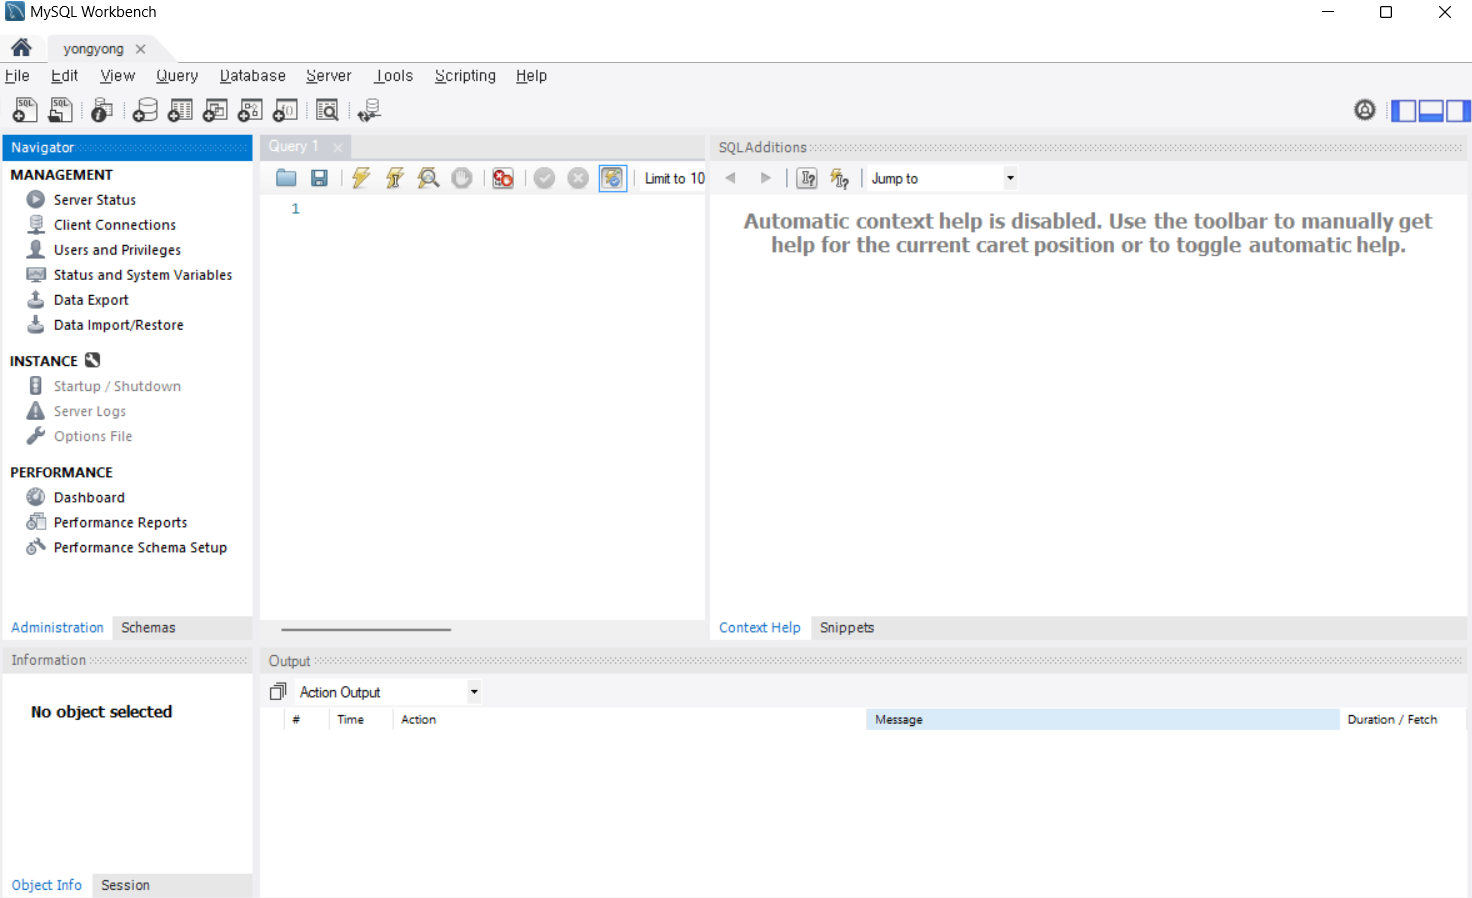Close the Query 1 tab
Image resolution: width=1472 pixels, height=898 pixels.
pyautogui.click(x=338, y=148)
